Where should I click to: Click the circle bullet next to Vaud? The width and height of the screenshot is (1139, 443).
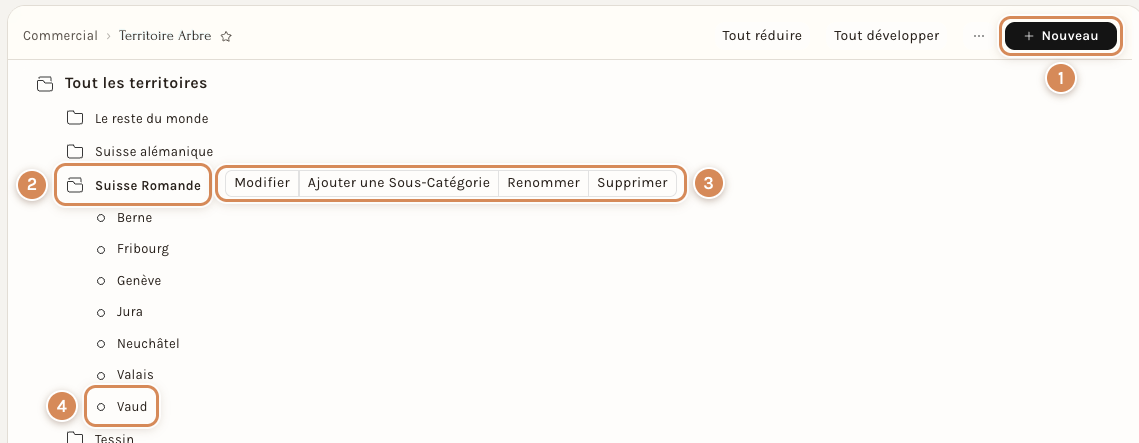tap(102, 407)
